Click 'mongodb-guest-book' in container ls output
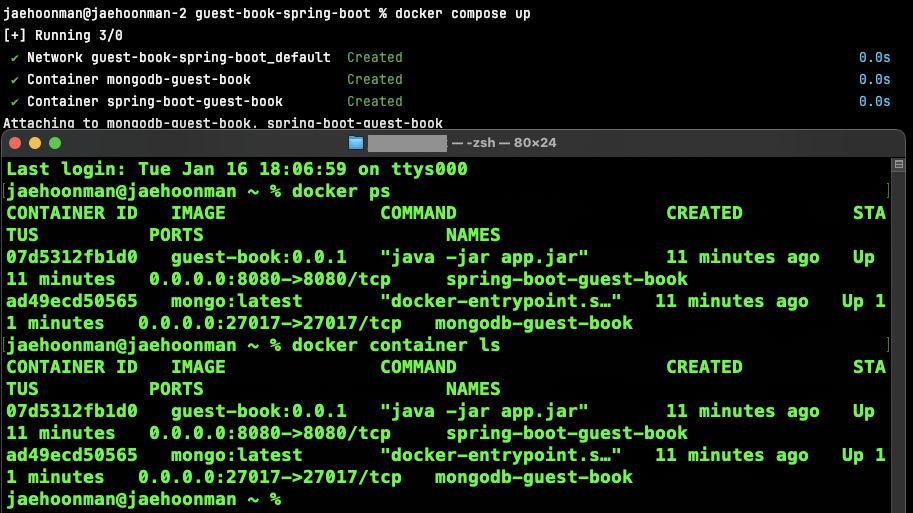 (533, 478)
